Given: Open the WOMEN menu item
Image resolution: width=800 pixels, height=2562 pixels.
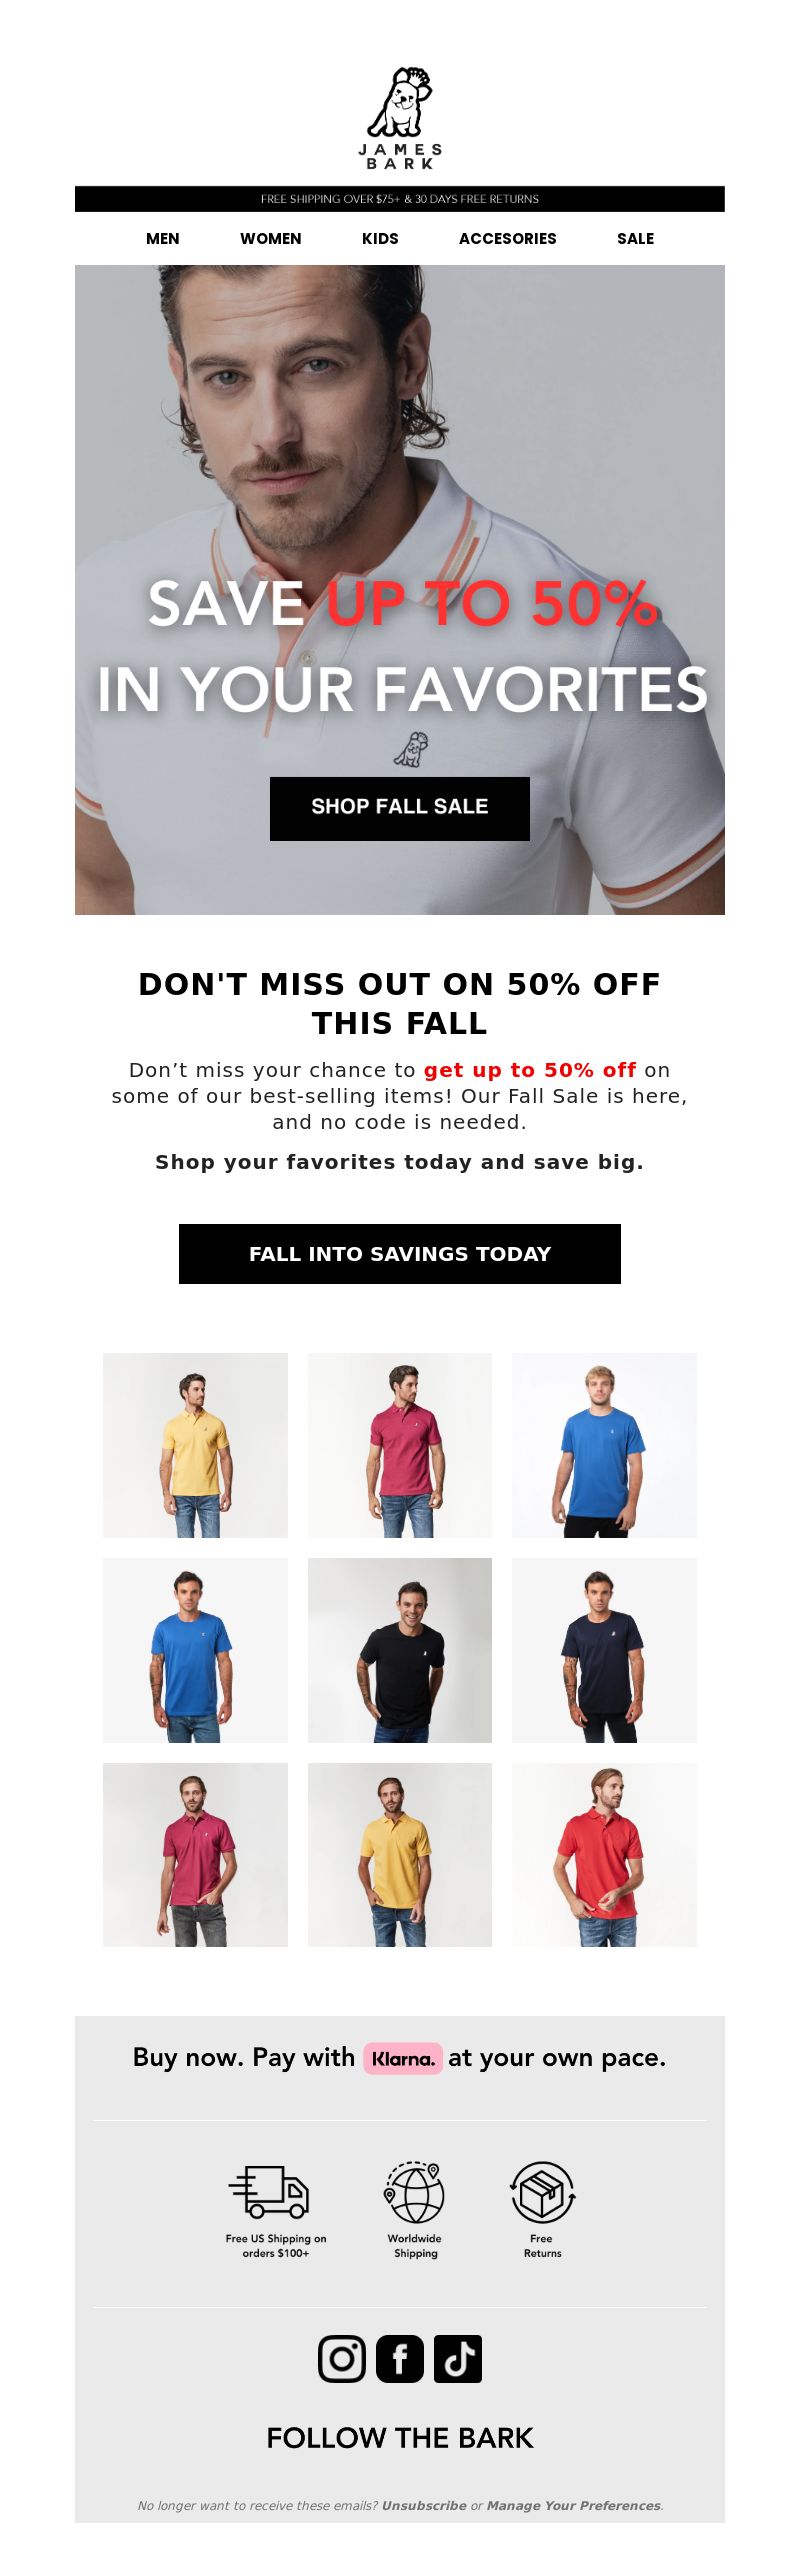Looking at the screenshot, I should pos(271,238).
